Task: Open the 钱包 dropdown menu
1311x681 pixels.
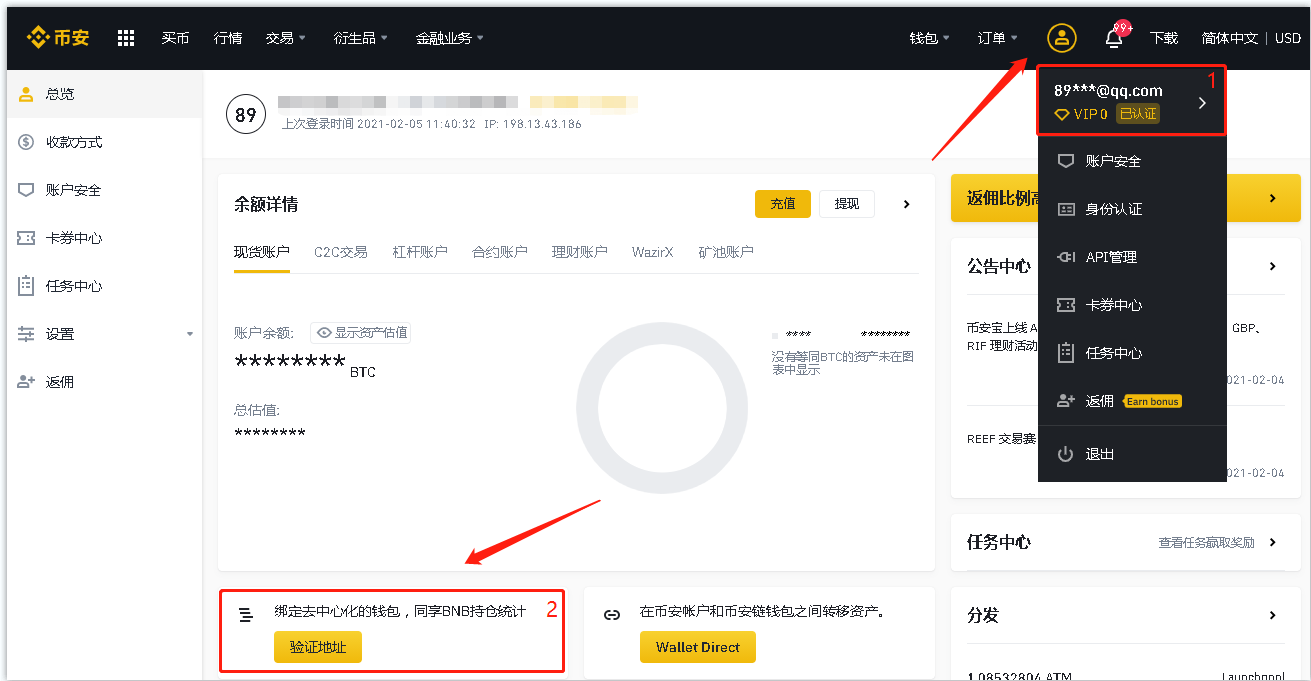Action: (930, 38)
